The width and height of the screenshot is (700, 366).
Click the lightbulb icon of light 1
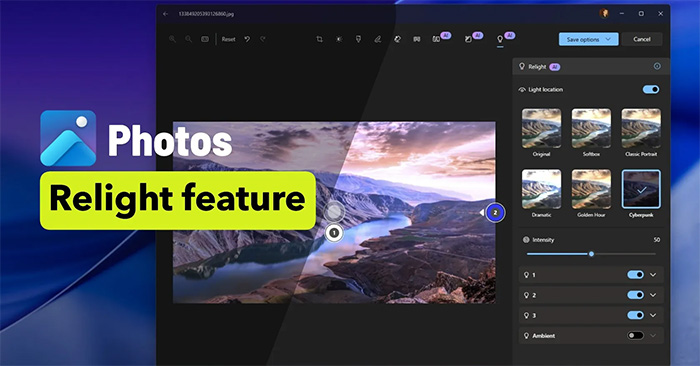pyautogui.click(x=526, y=275)
